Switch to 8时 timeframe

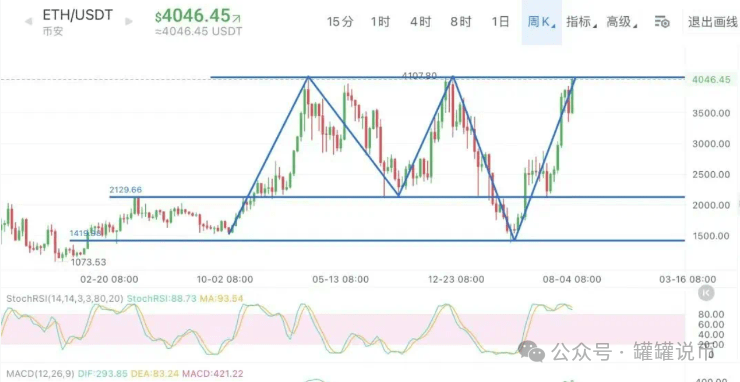point(461,22)
